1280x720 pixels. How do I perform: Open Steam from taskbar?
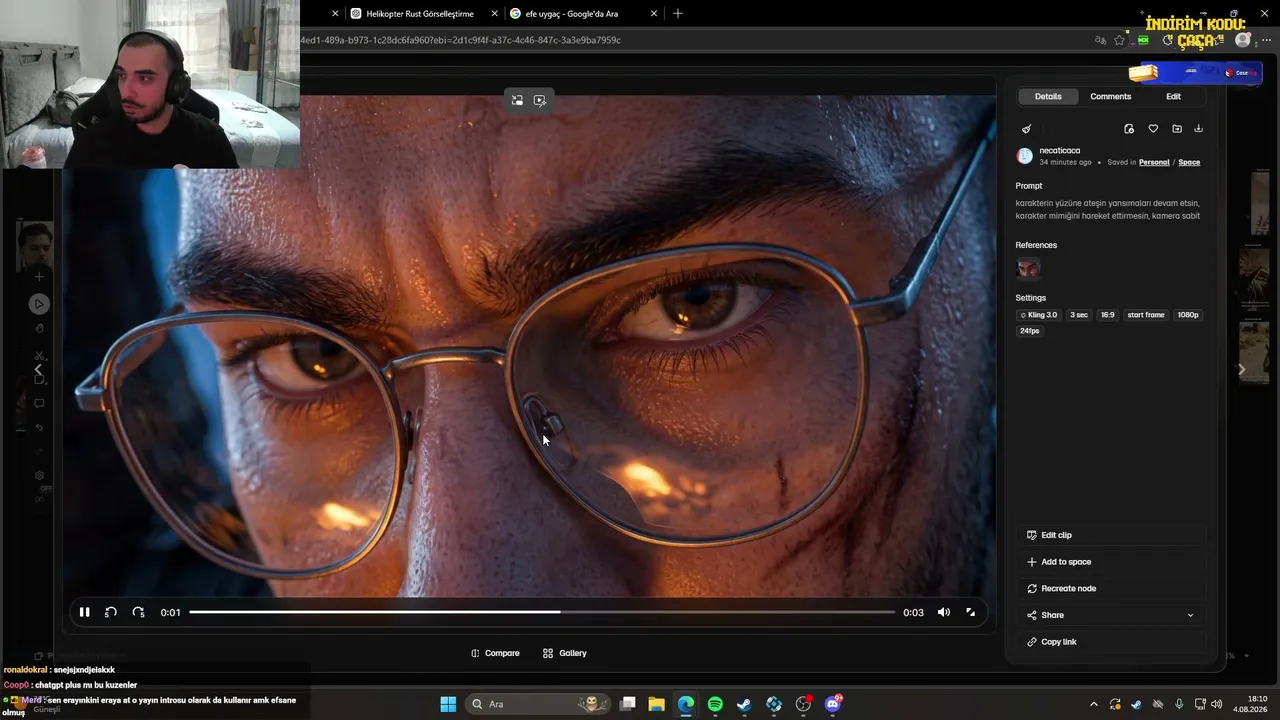744,704
